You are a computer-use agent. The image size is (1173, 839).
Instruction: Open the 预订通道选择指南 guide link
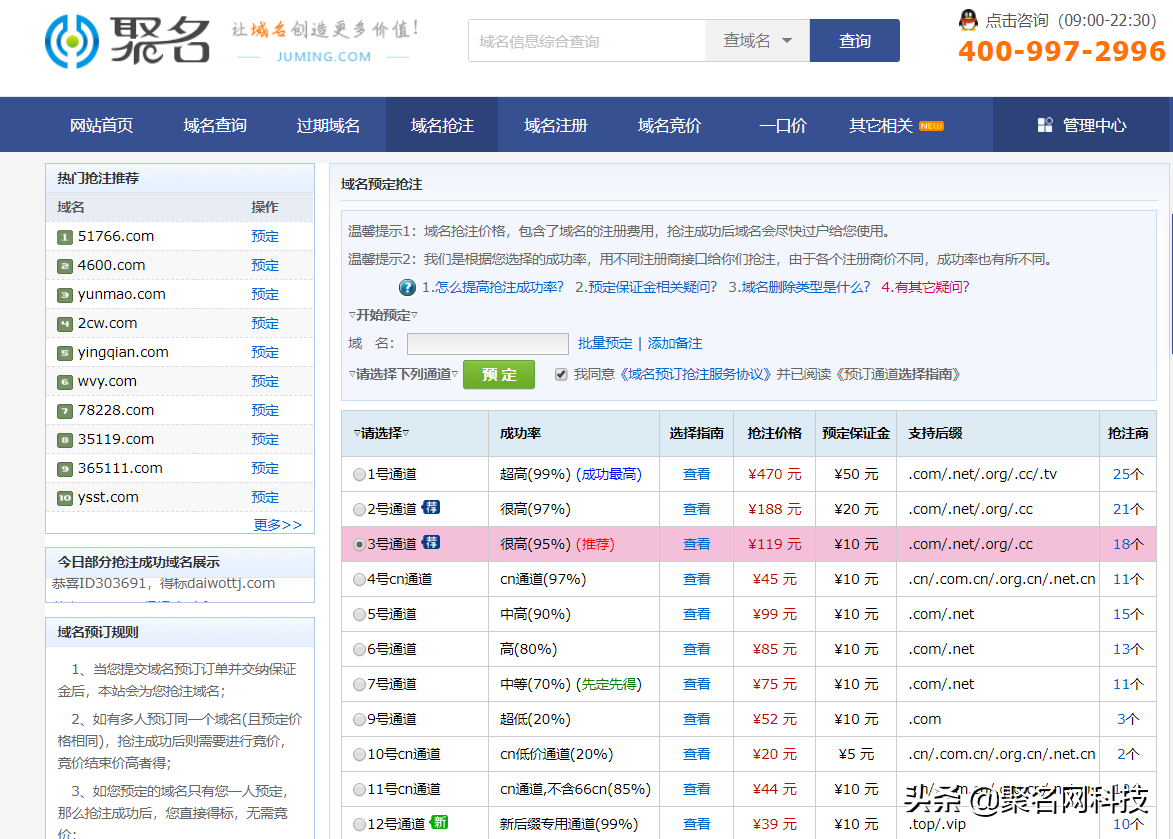[x=897, y=374]
